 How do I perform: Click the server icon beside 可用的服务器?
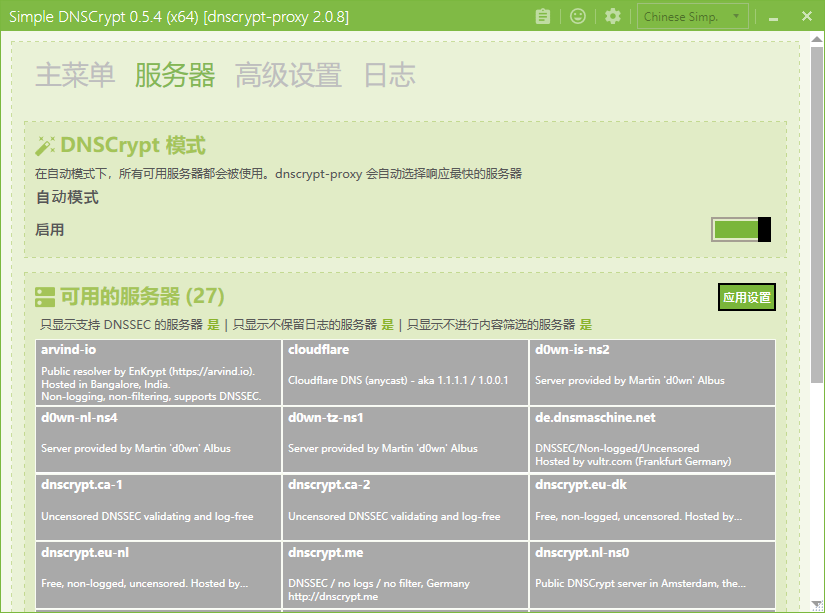(45, 297)
